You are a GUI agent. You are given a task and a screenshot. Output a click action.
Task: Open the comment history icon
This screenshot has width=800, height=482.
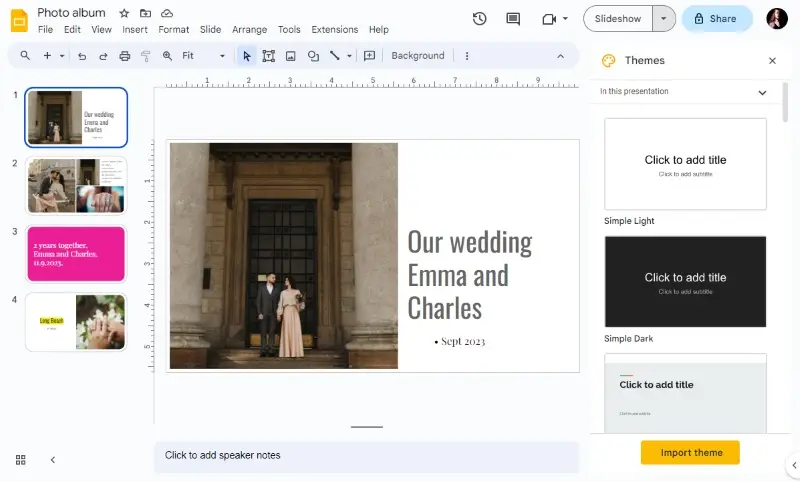(x=513, y=19)
